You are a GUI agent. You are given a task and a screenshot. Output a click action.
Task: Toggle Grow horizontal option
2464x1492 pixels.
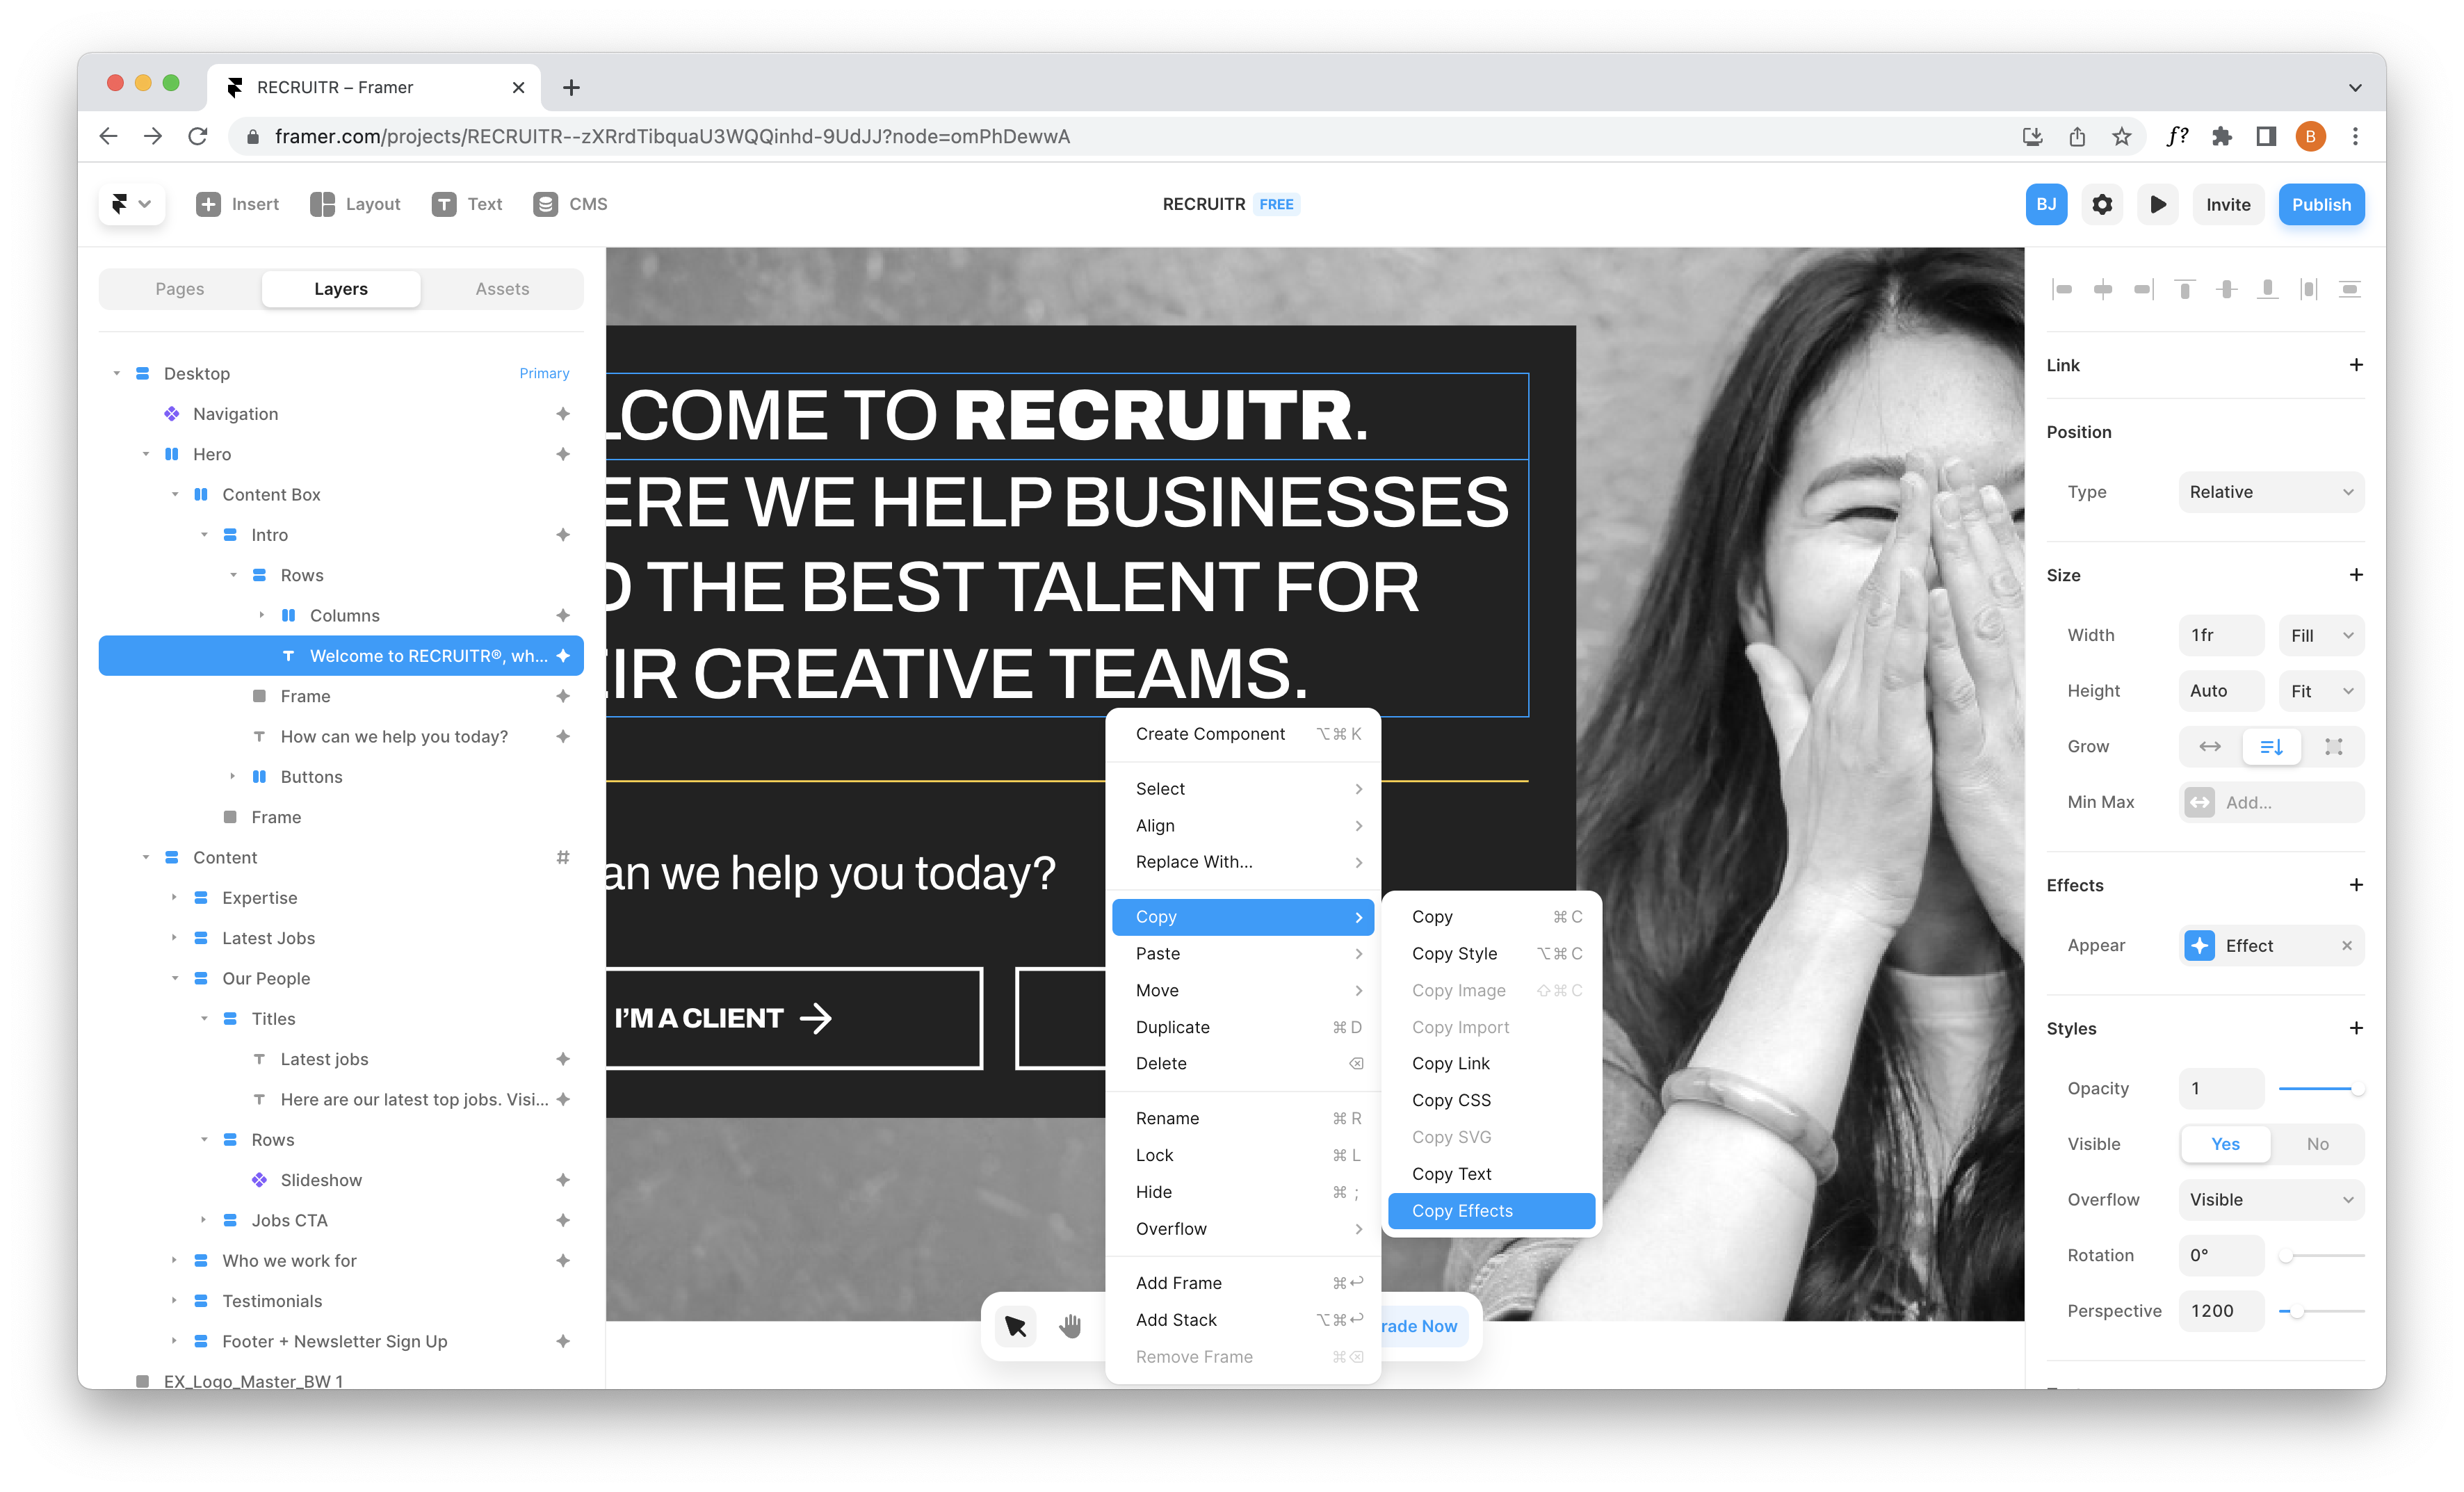point(2210,746)
